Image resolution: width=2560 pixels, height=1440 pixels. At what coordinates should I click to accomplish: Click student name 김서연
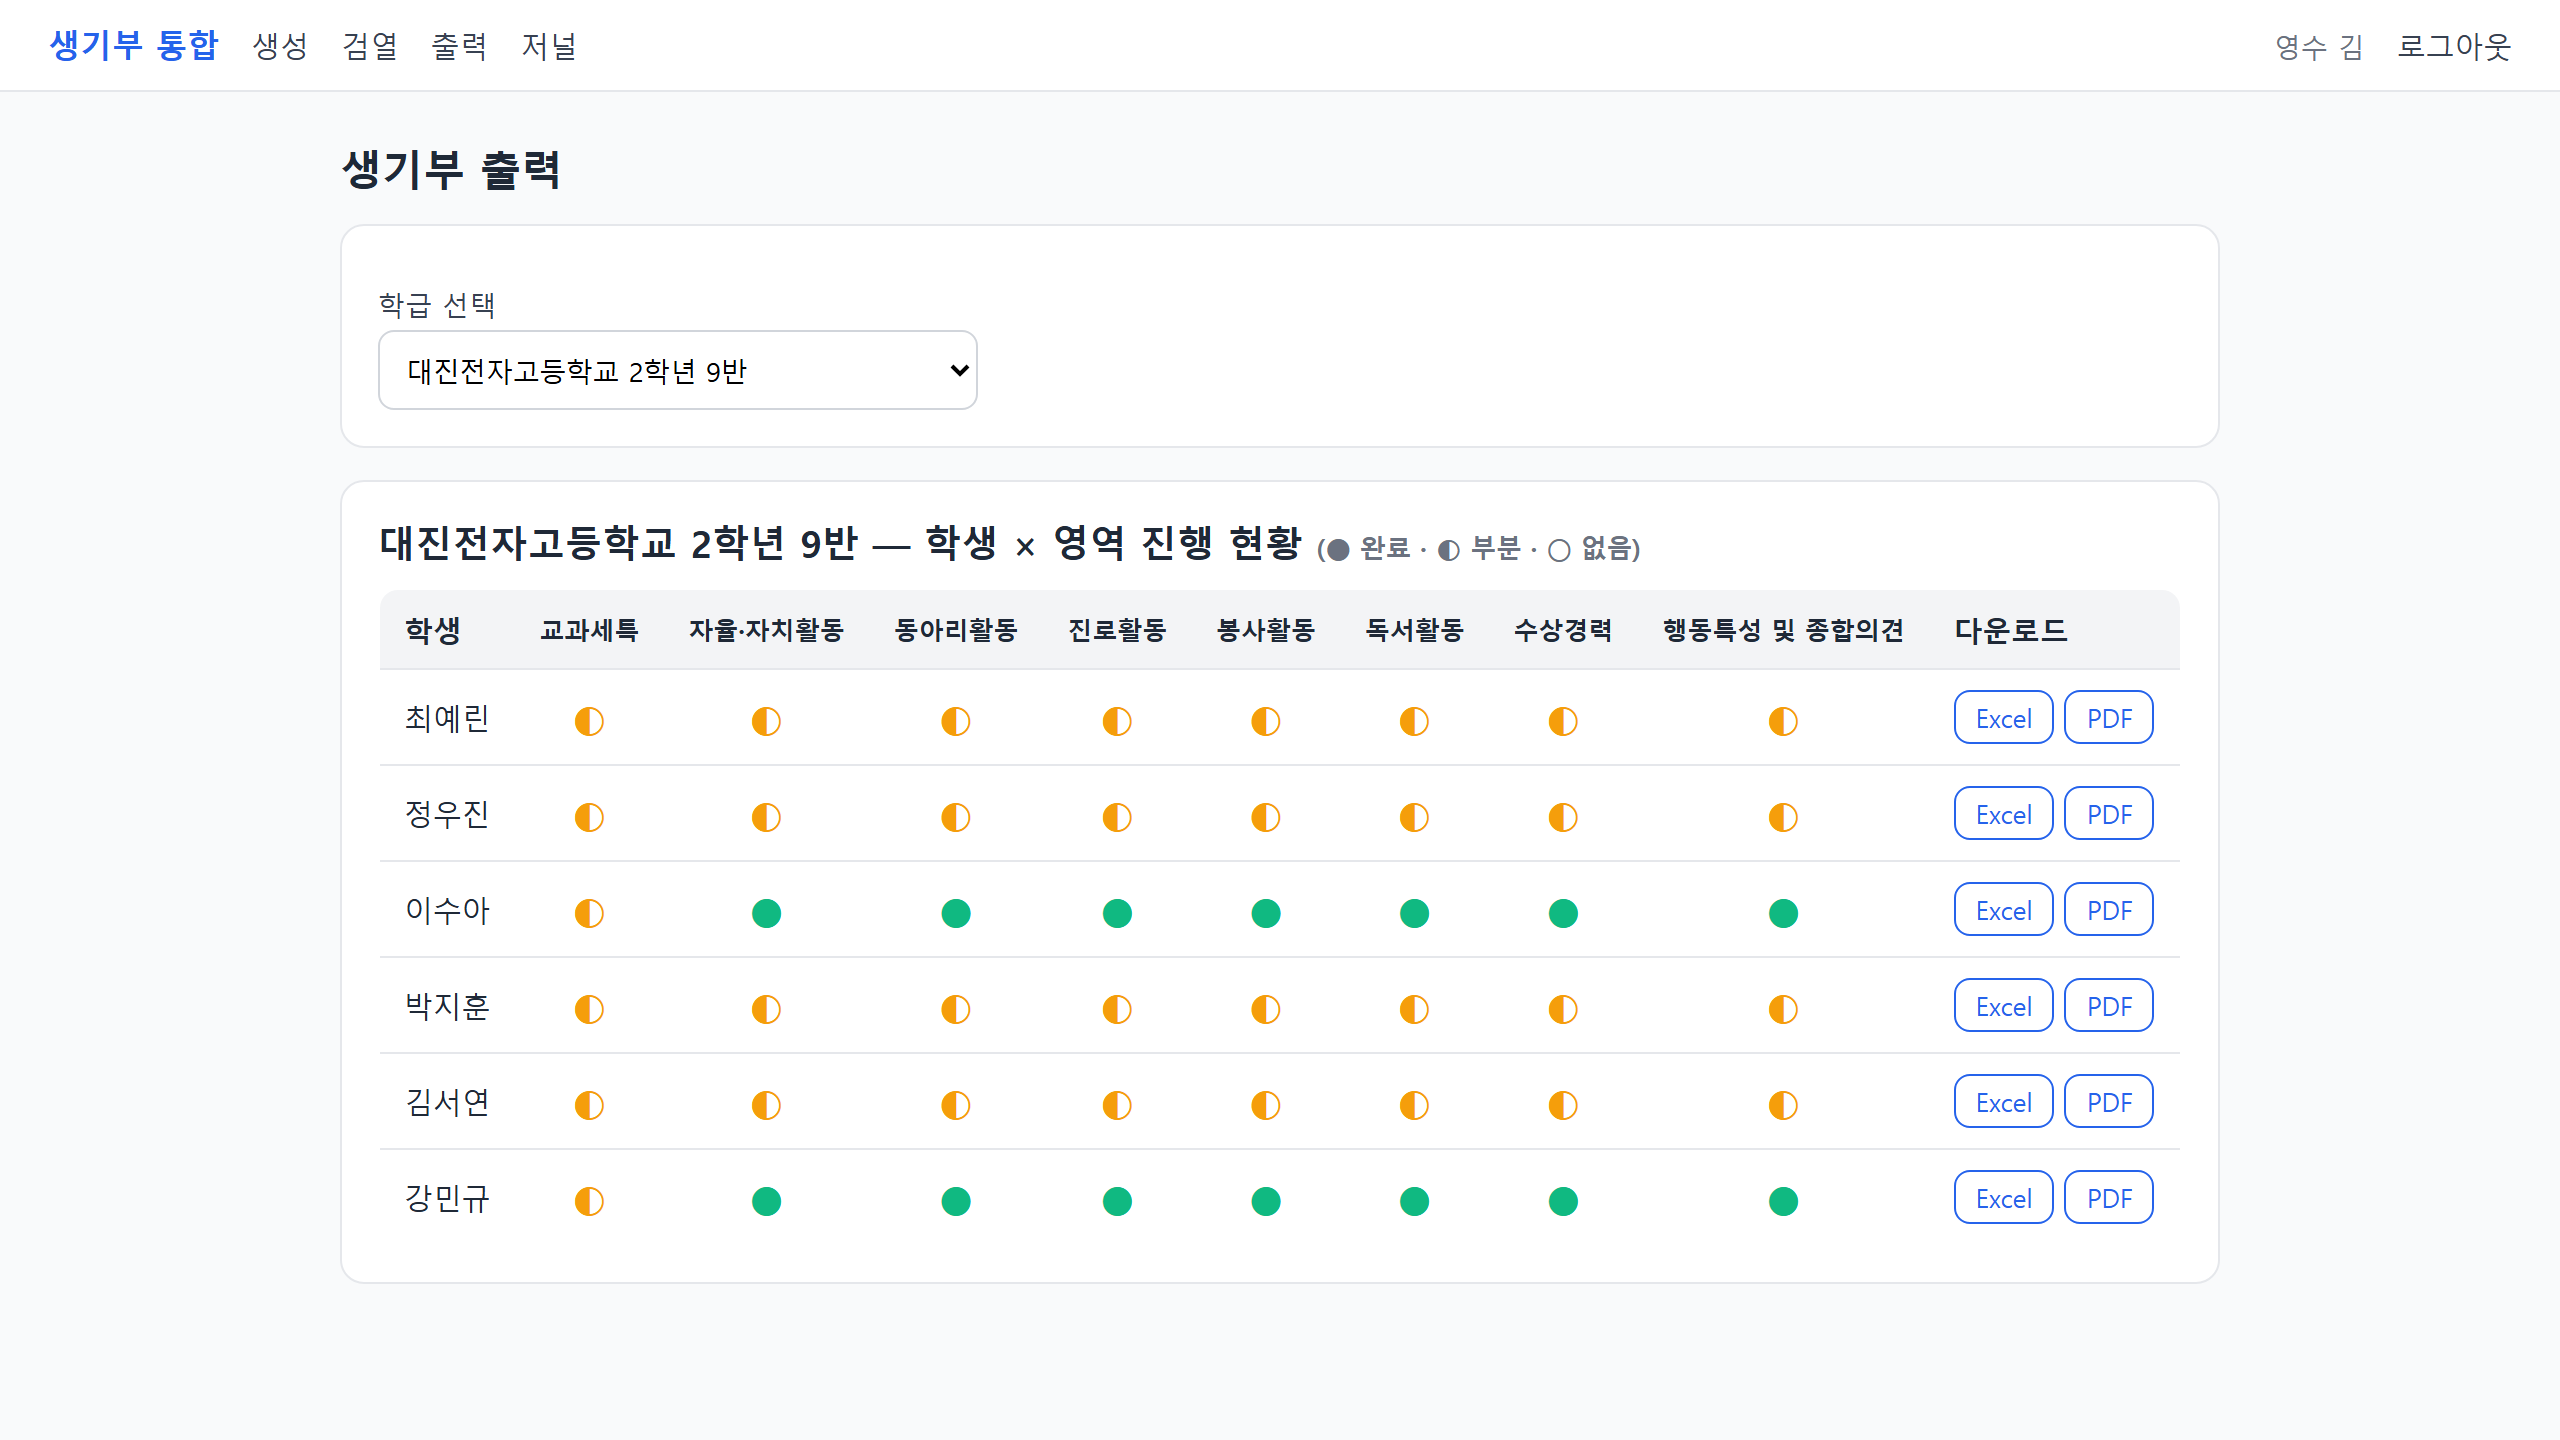pyautogui.click(x=447, y=1102)
